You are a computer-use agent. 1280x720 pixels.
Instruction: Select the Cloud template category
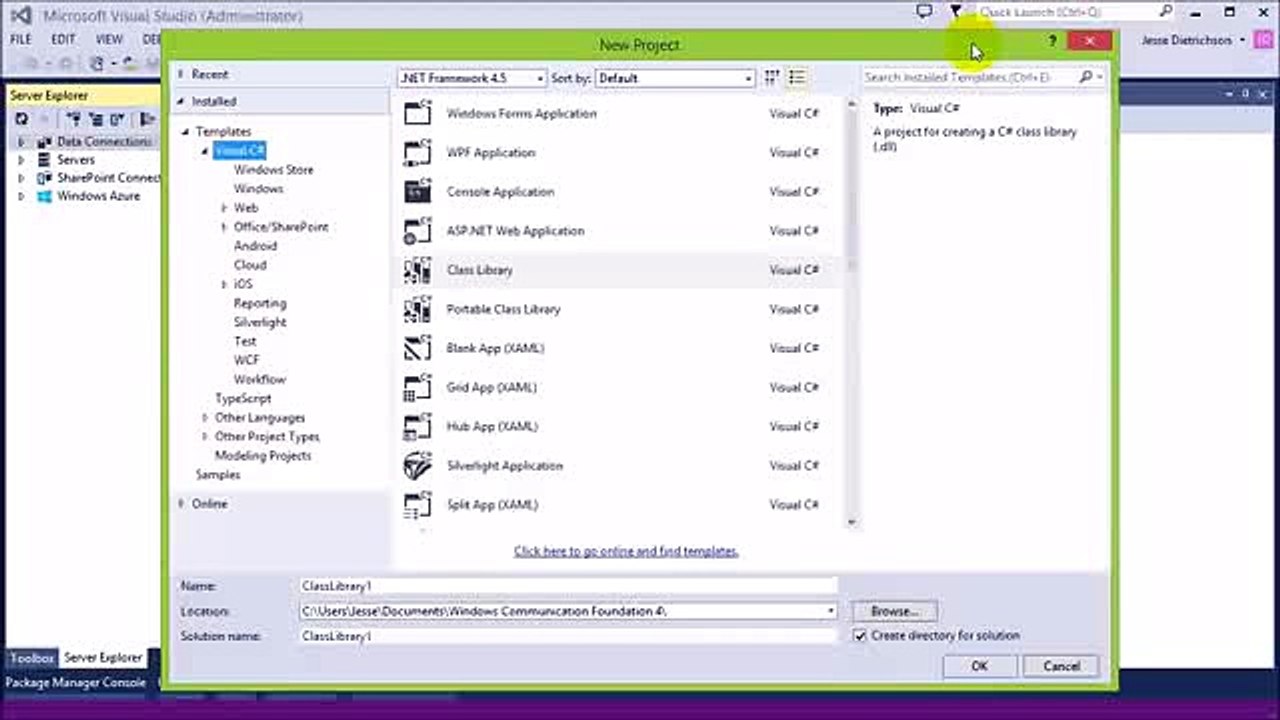pyautogui.click(x=250, y=265)
